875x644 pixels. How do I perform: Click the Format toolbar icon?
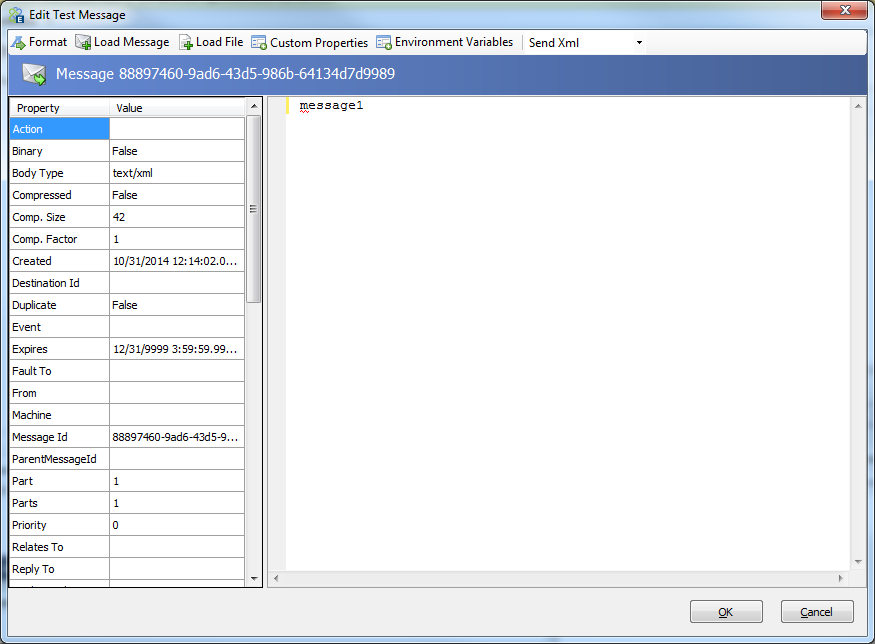(x=18, y=42)
